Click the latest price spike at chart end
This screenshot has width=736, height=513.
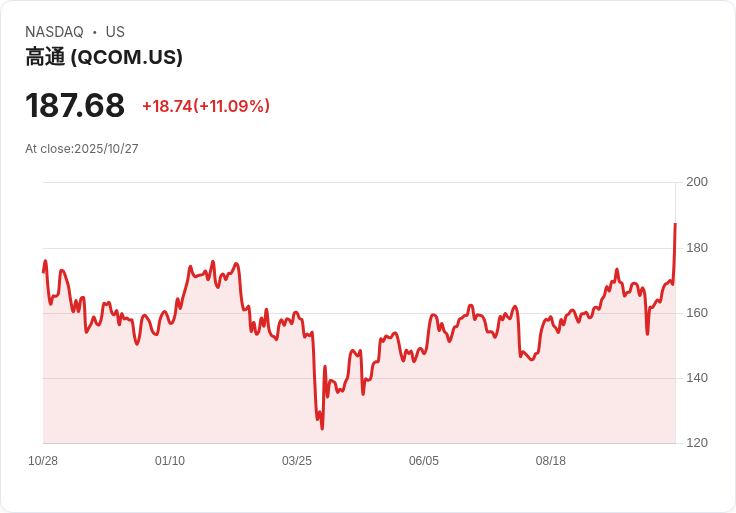click(x=675, y=224)
